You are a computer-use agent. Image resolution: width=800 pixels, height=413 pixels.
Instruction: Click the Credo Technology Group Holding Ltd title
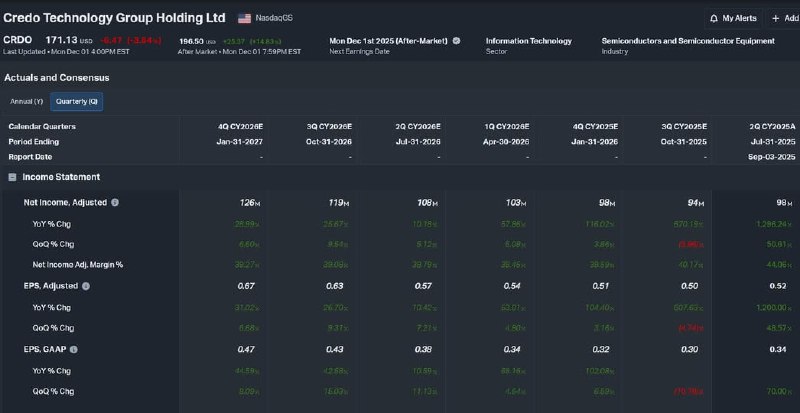[114, 18]
